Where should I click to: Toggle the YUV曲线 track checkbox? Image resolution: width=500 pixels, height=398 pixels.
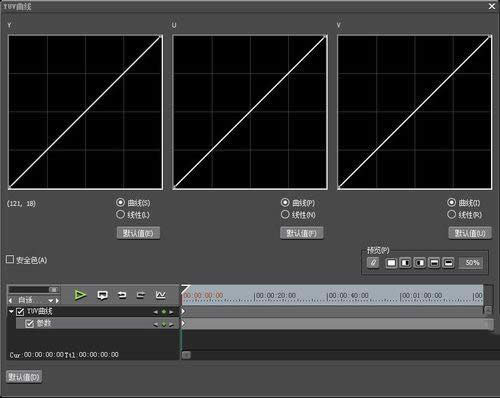tap(20, 312)
